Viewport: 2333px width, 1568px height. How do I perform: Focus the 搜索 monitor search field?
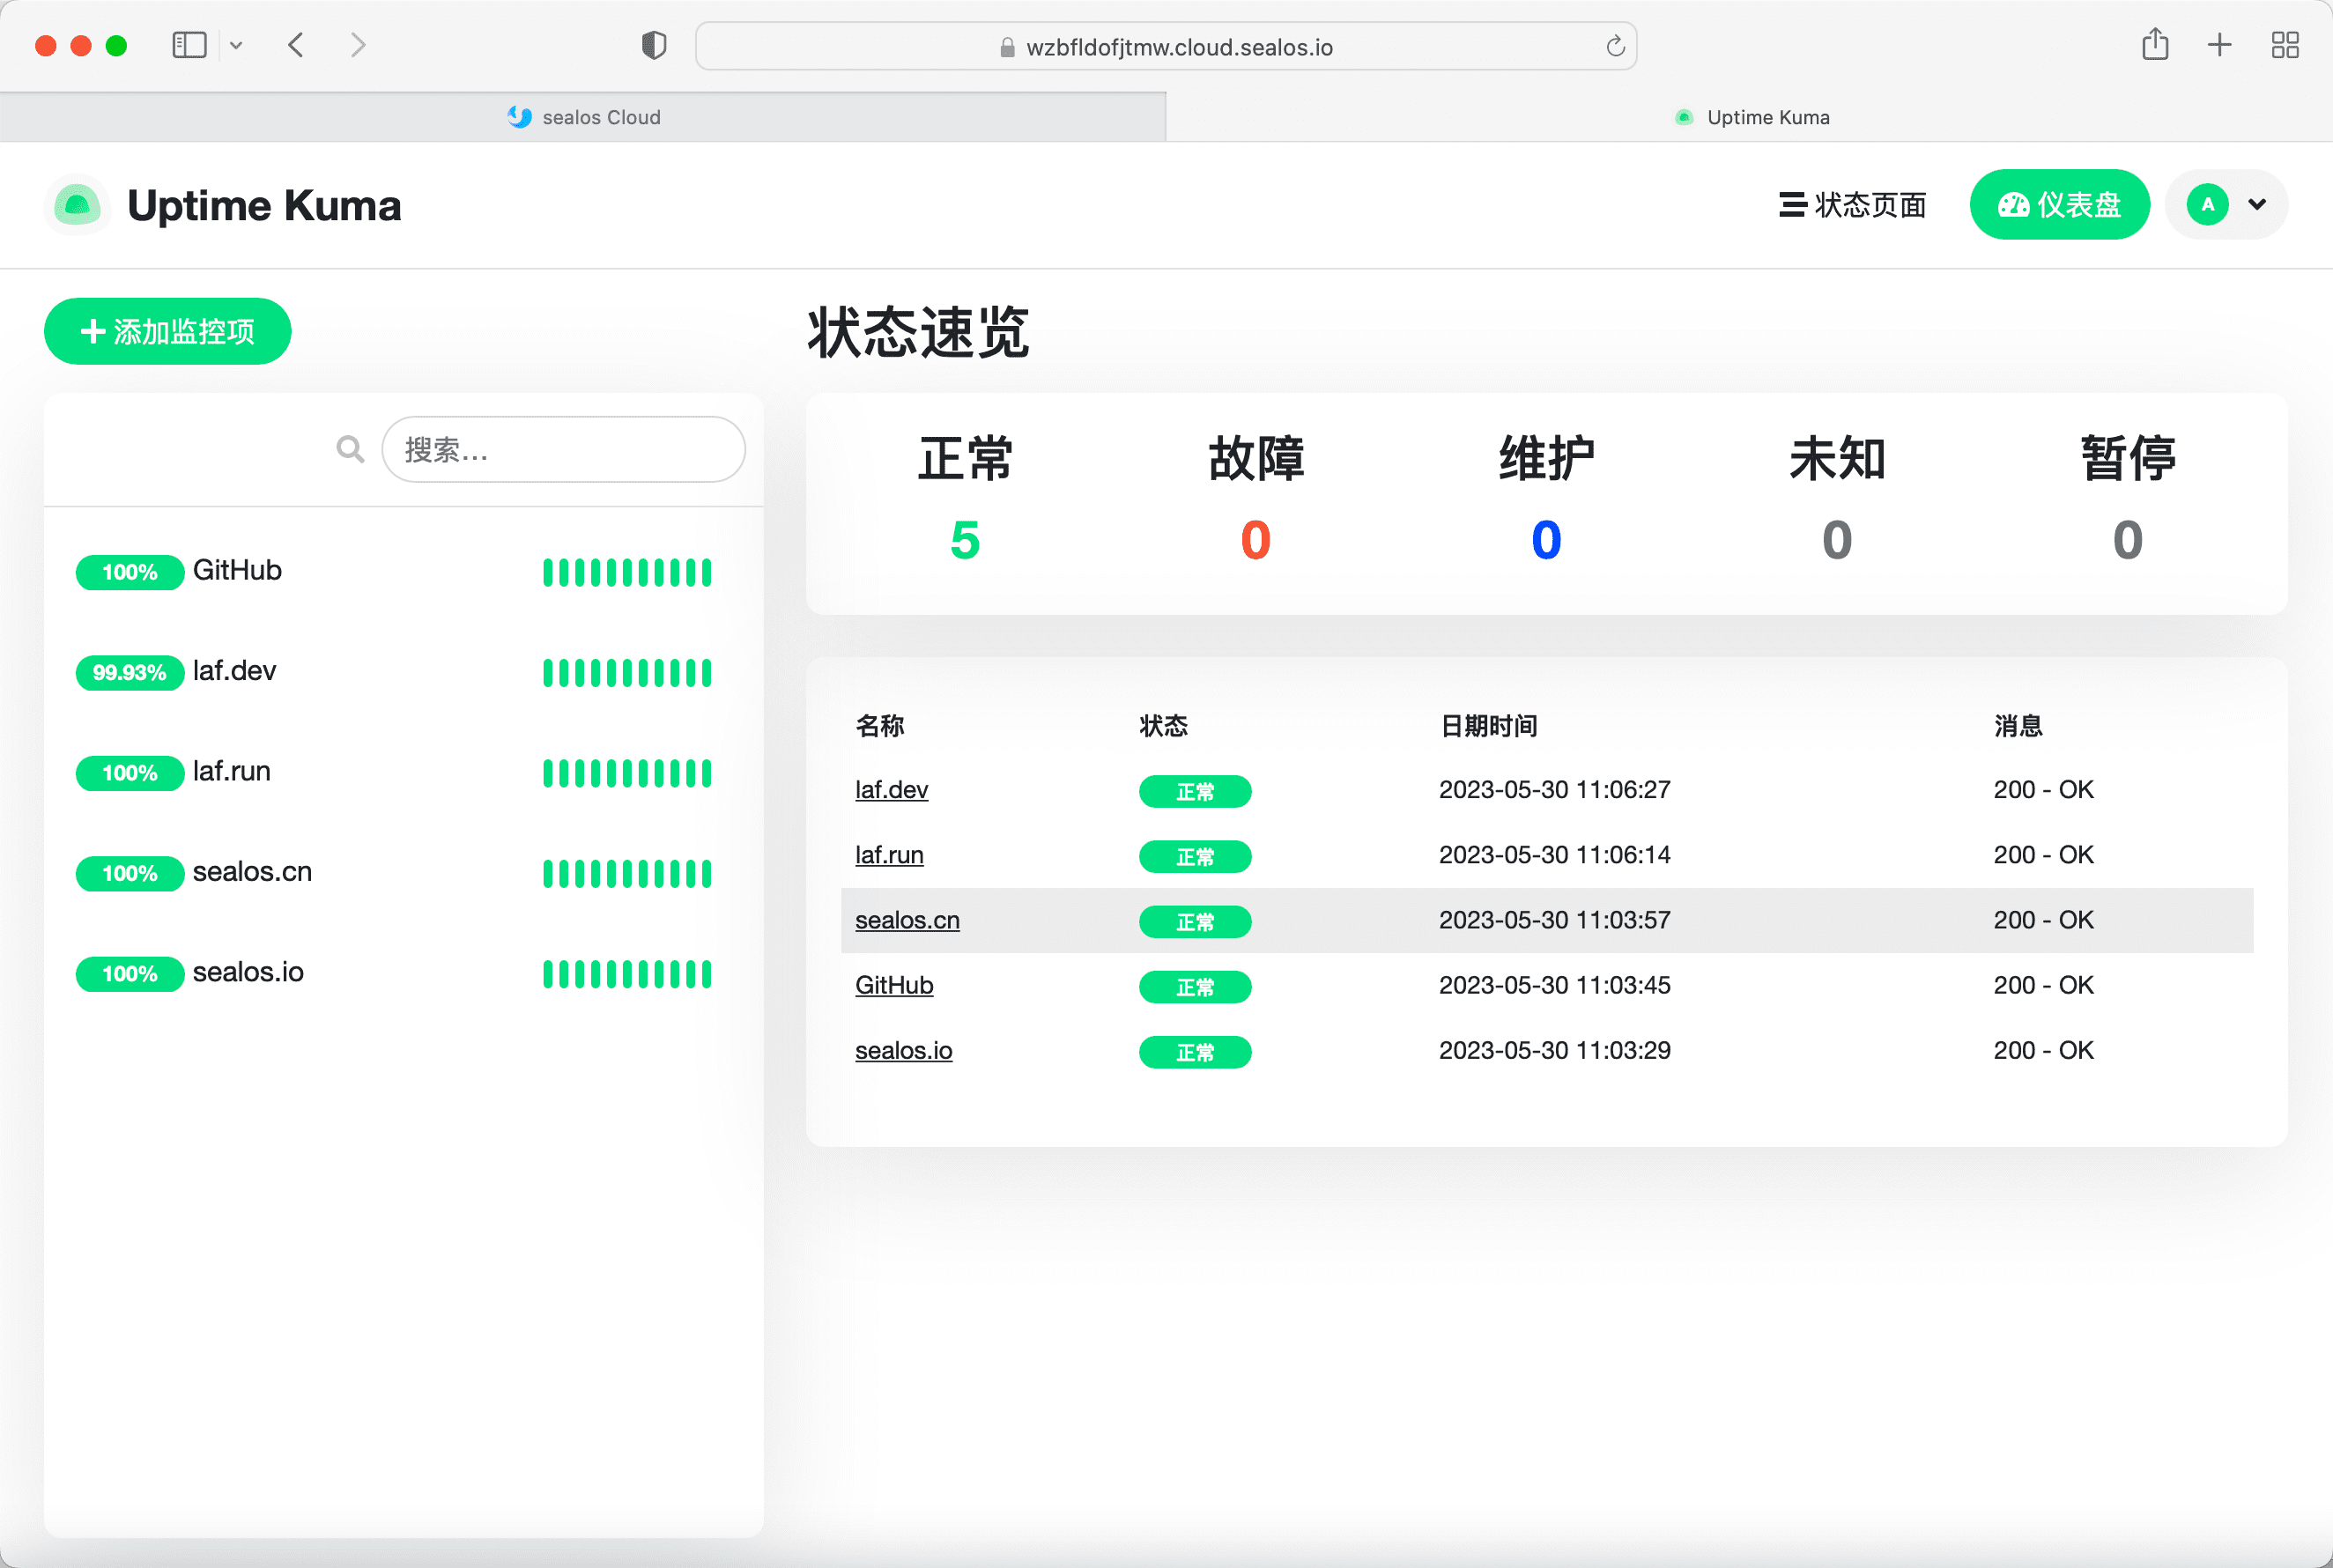point(563,449)
